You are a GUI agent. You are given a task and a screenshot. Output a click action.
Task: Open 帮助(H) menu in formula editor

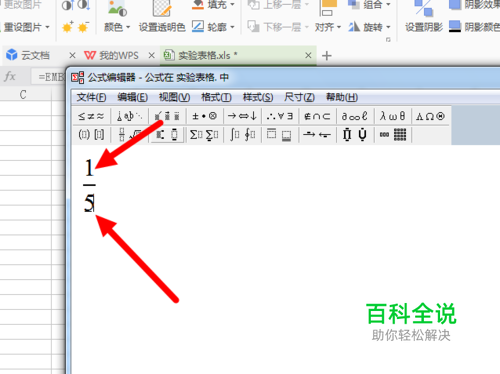coord(342,97)
